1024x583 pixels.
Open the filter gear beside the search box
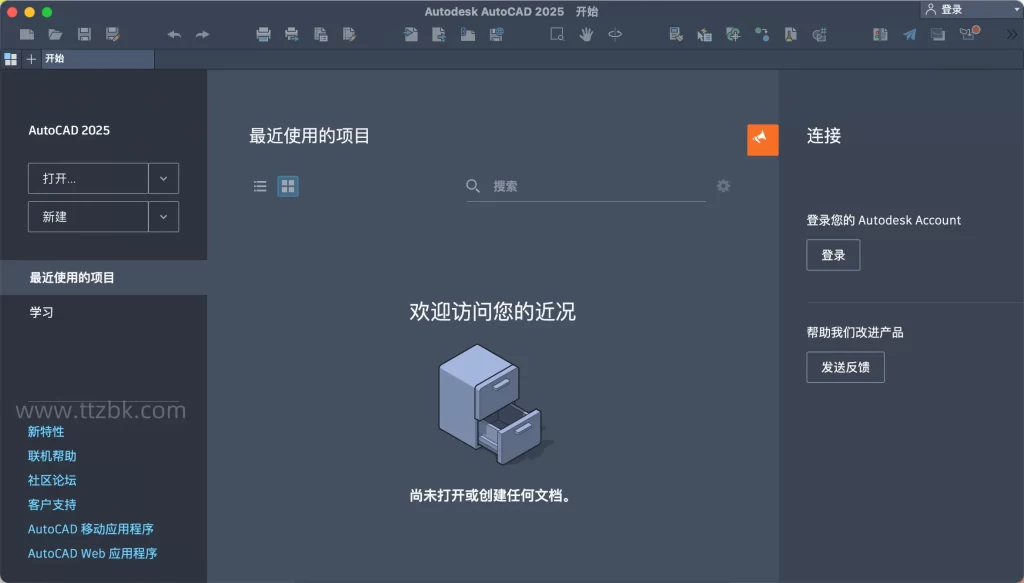[x=723, y=186]
